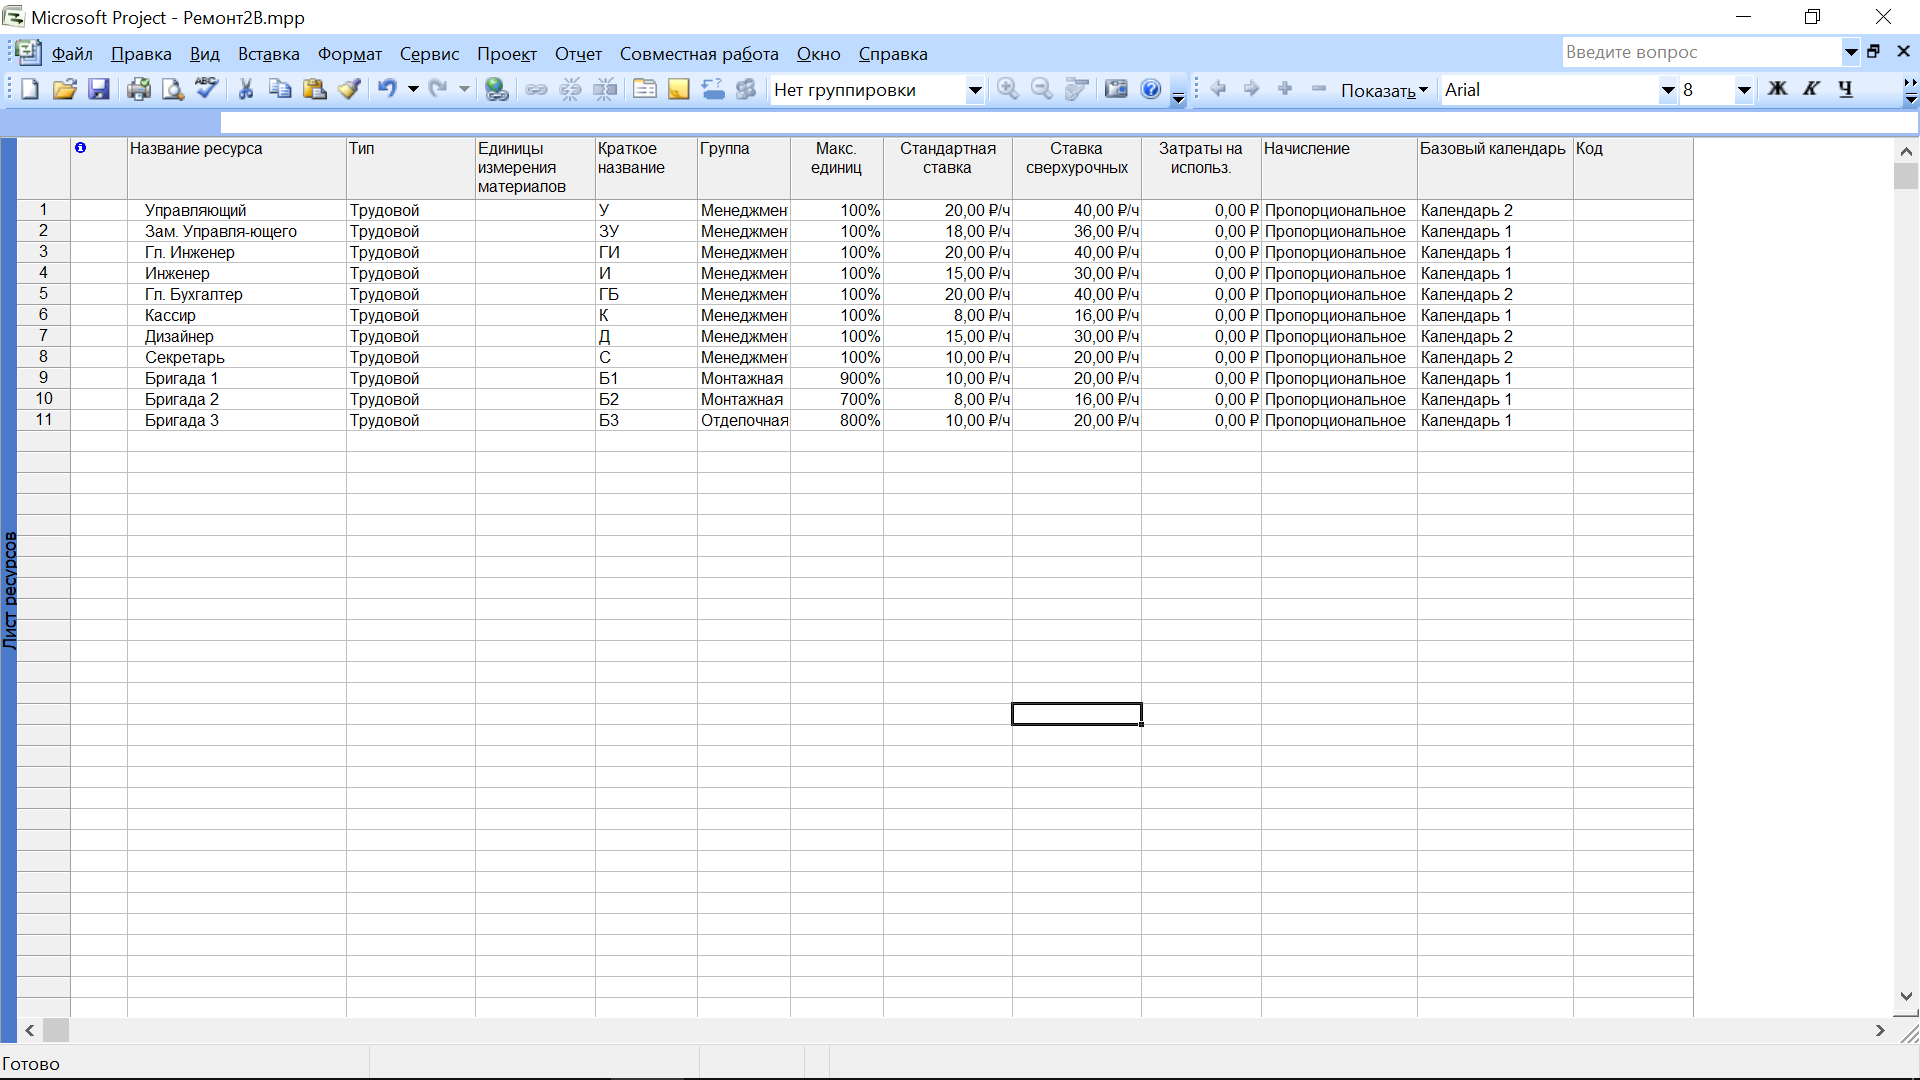Click the 'Введите вопрос' help field

pos(1700,52)
